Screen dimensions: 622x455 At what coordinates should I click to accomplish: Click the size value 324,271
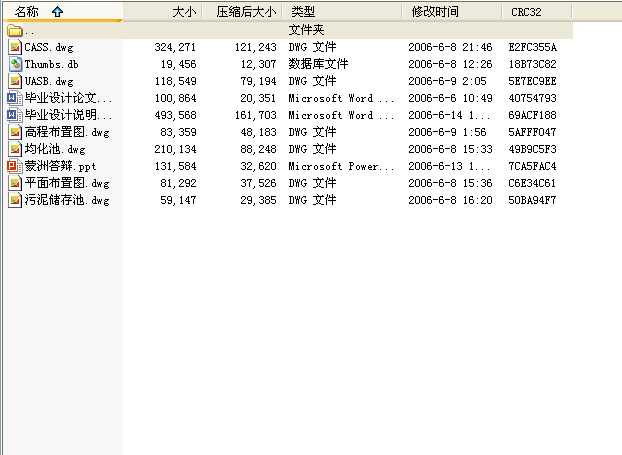[175, 48]
